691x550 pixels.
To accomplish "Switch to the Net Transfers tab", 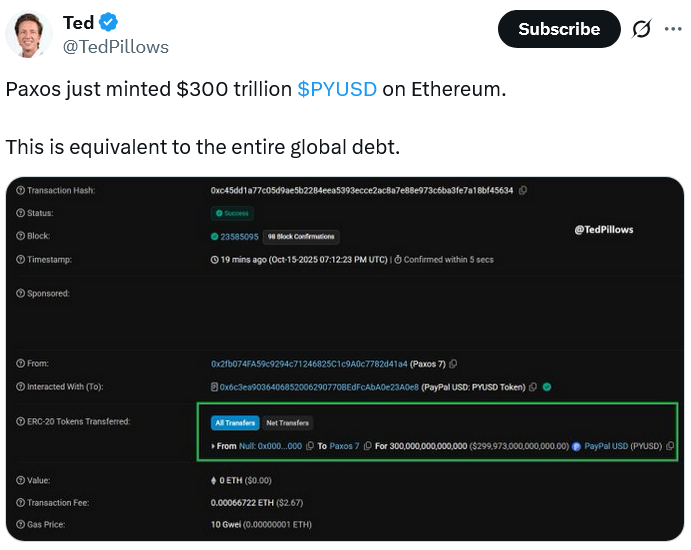I will [x=287, y=423].
